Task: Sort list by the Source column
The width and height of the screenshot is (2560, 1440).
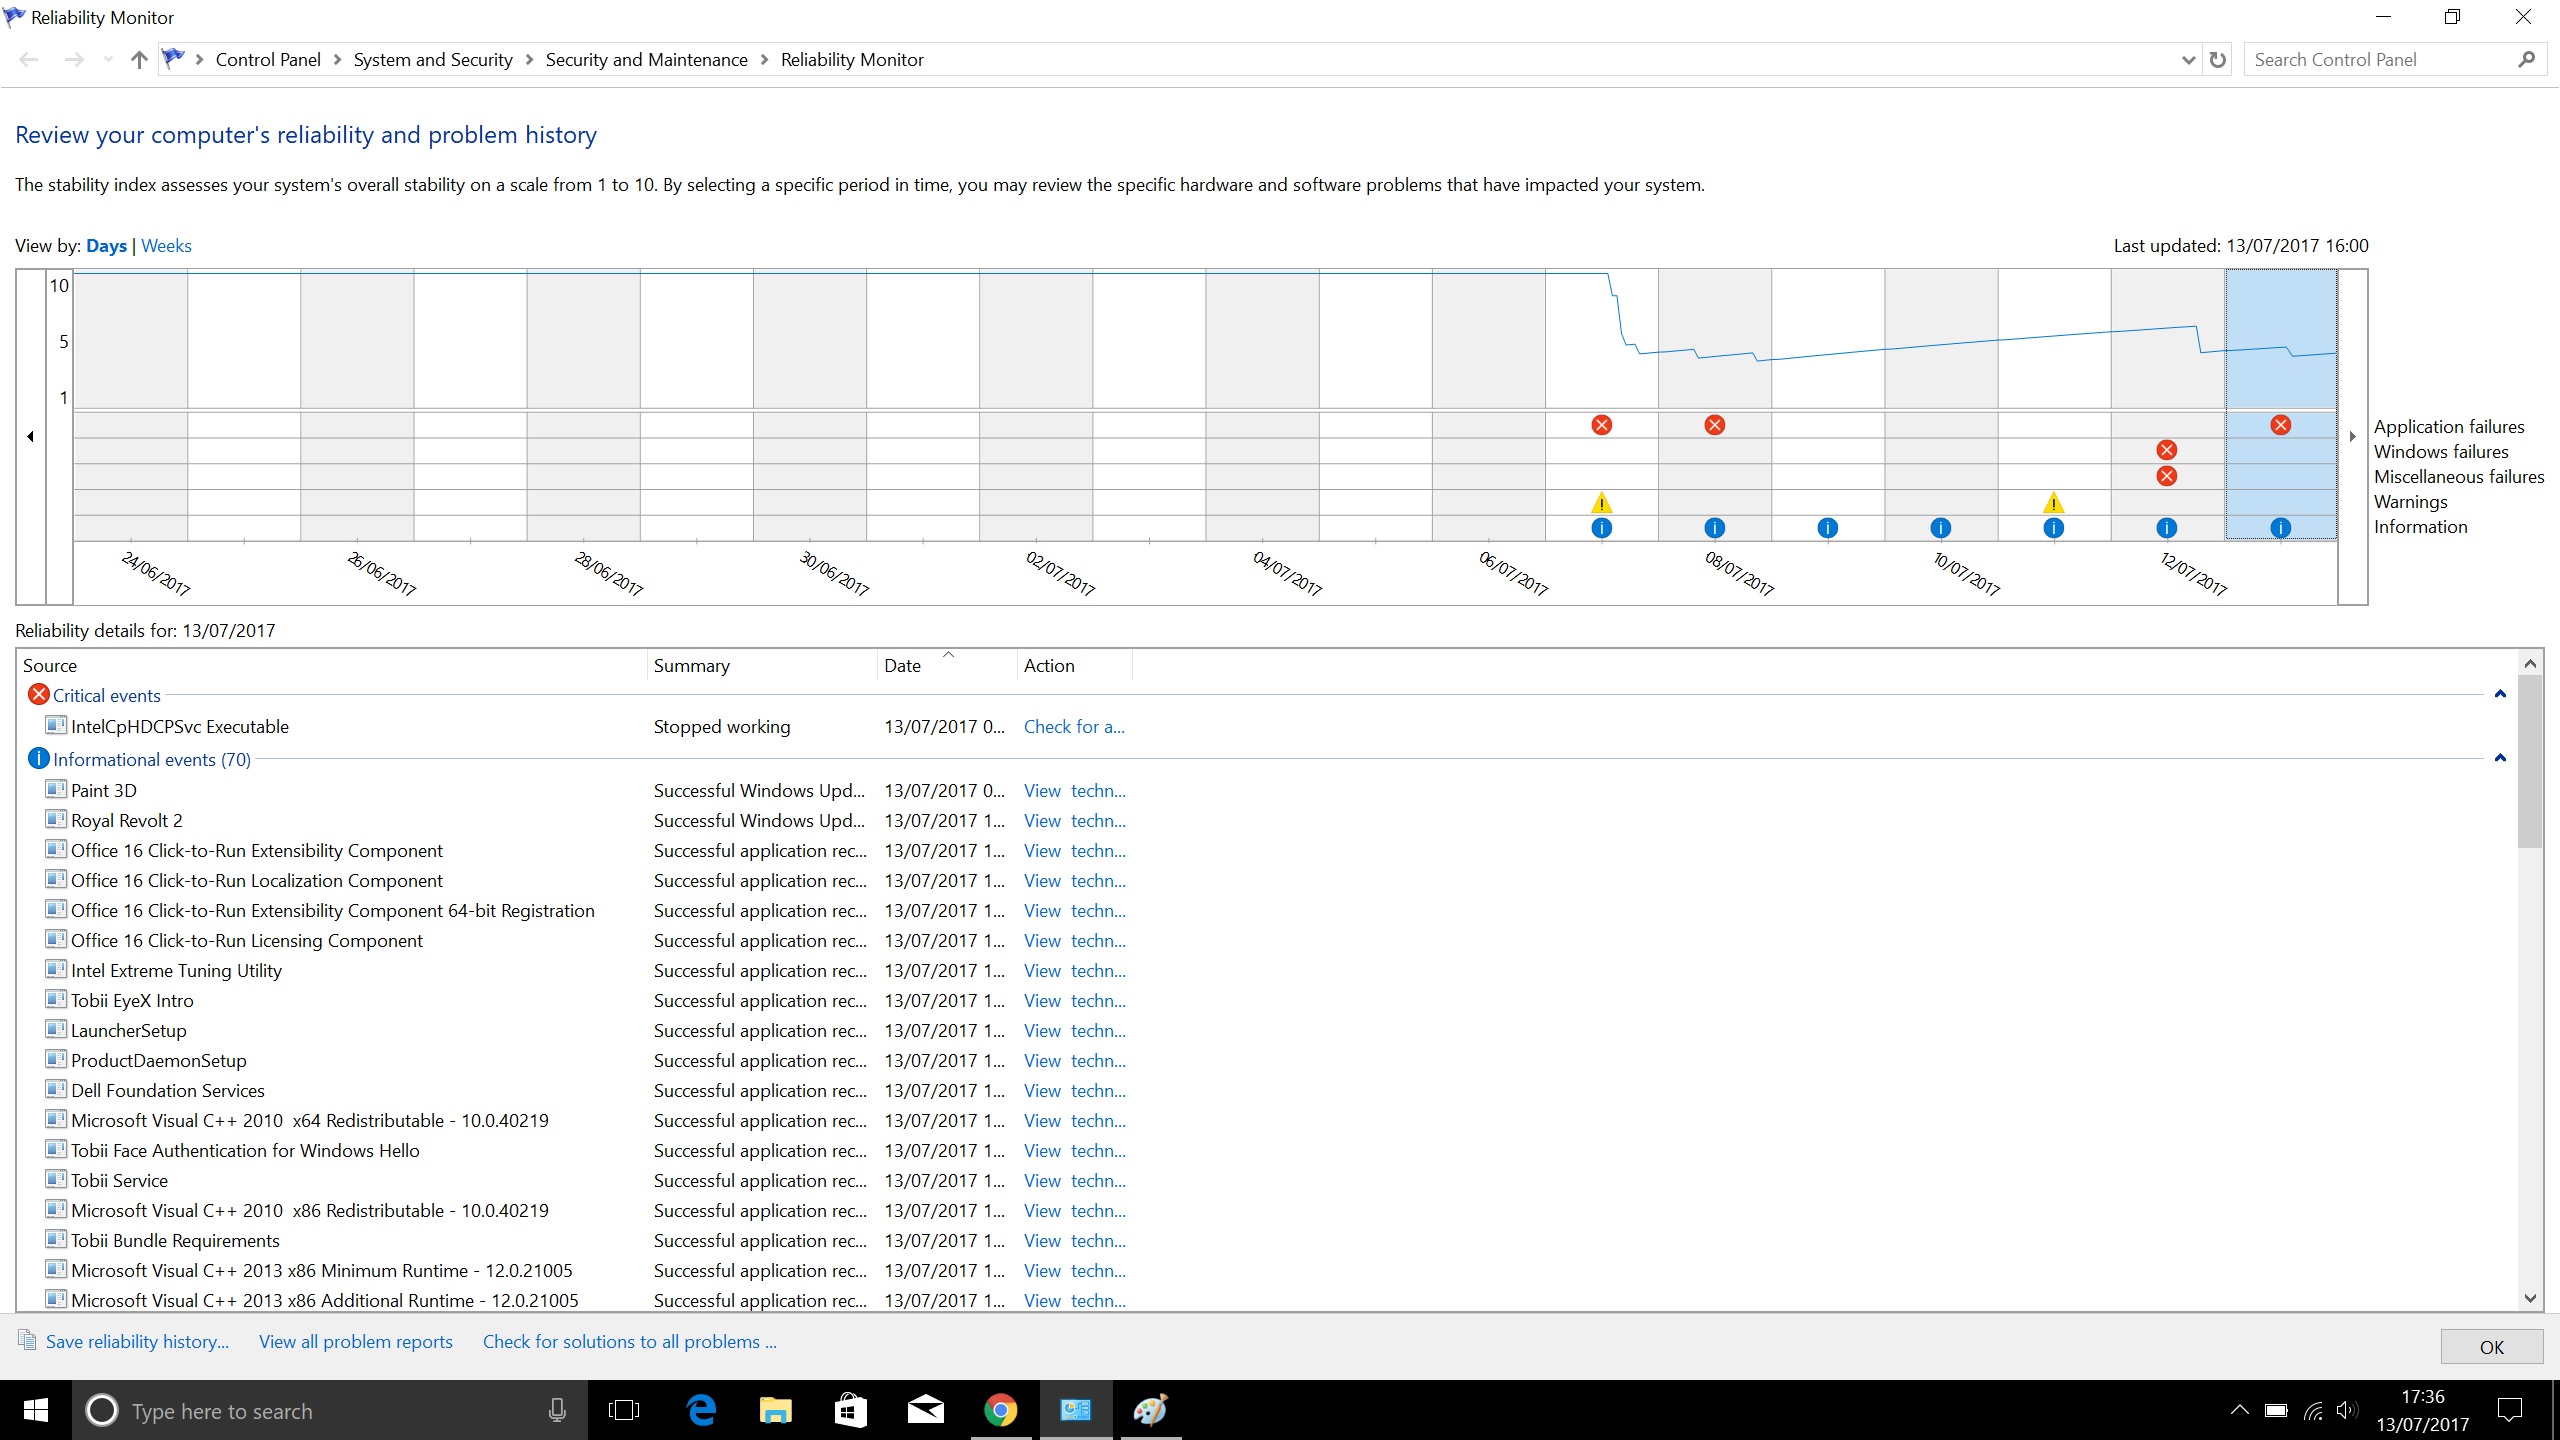Action: [x=332, y=666]
